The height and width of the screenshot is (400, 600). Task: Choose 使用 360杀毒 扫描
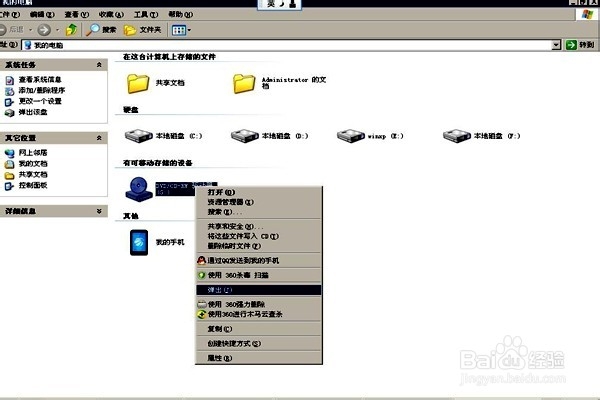[259, 275]
